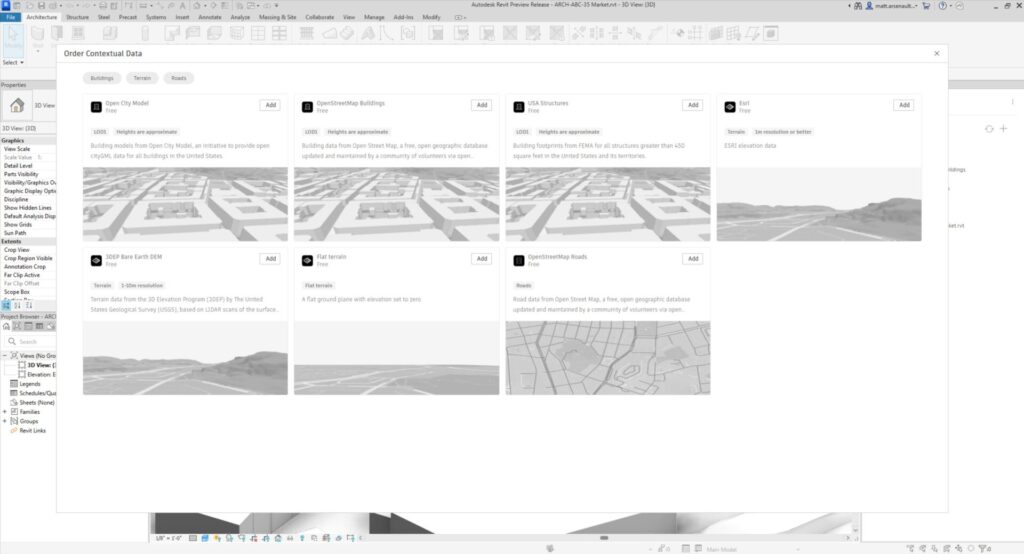Select the Curtain Grid tool icon
The width and height of the screenshot is (1024, 554).
coord(258,33)
